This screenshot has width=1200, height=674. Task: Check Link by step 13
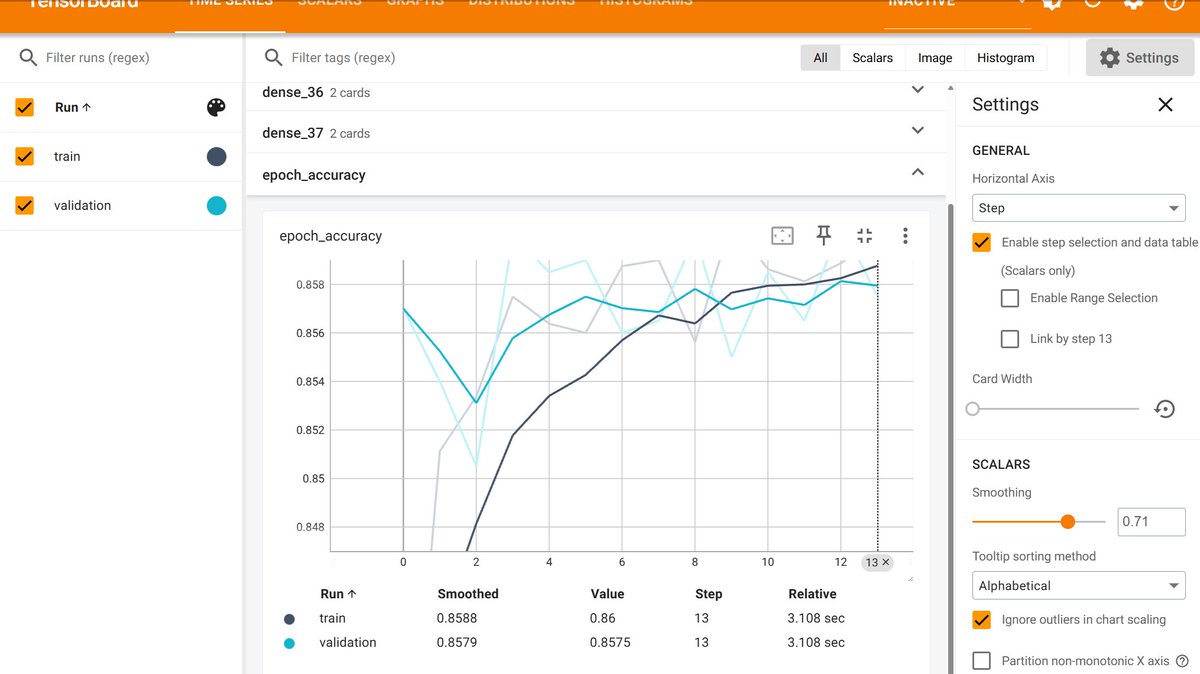1010,339
